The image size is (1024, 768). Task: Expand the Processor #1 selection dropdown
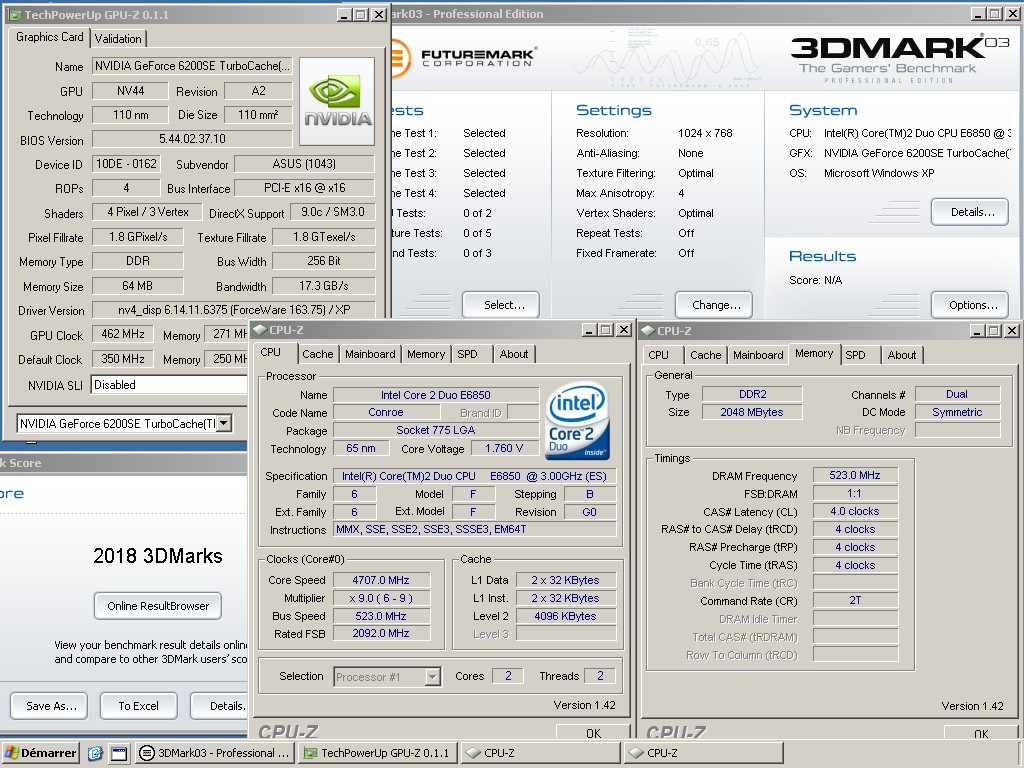tap(432, 677)
